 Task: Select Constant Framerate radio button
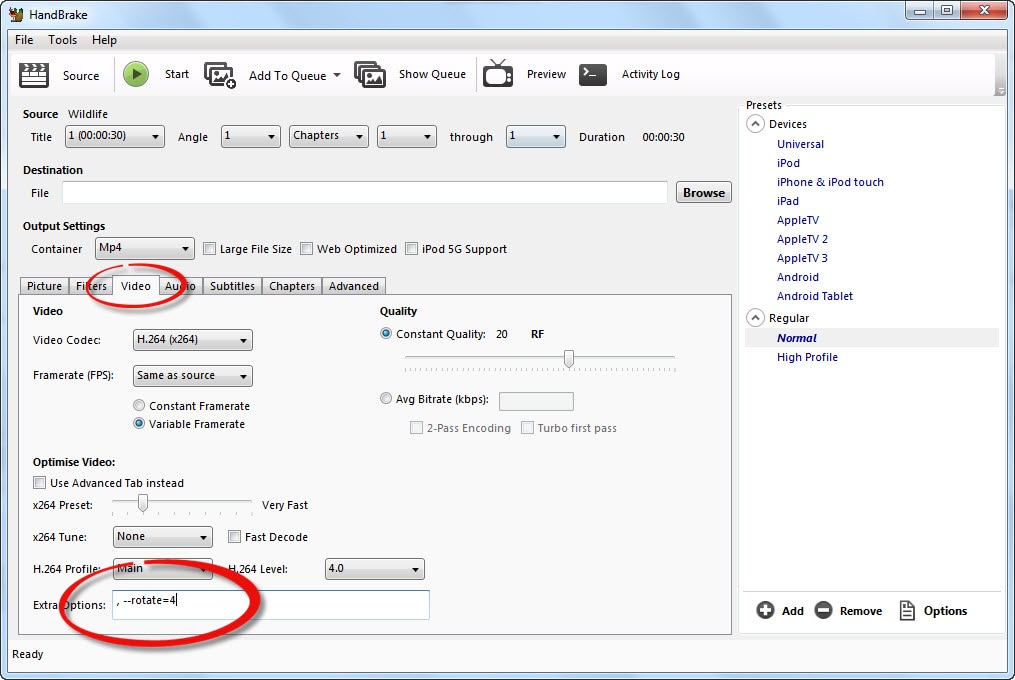coord(139,405)
